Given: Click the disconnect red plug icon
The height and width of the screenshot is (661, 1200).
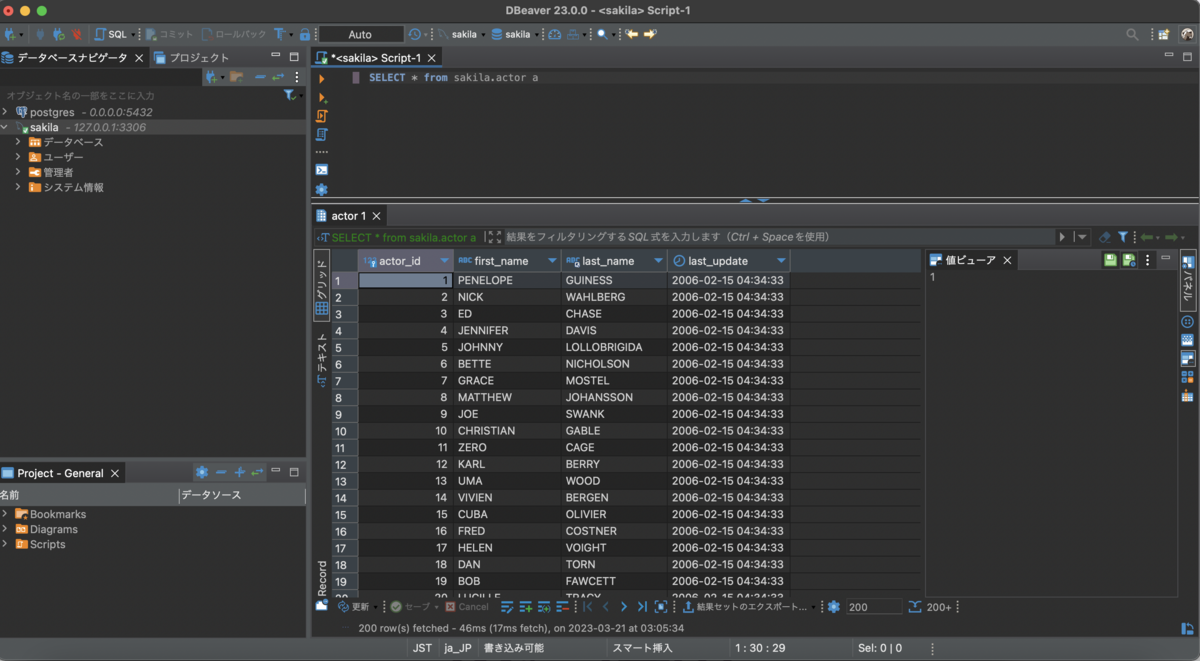Looking at the screenshot, I should (76, 34).
